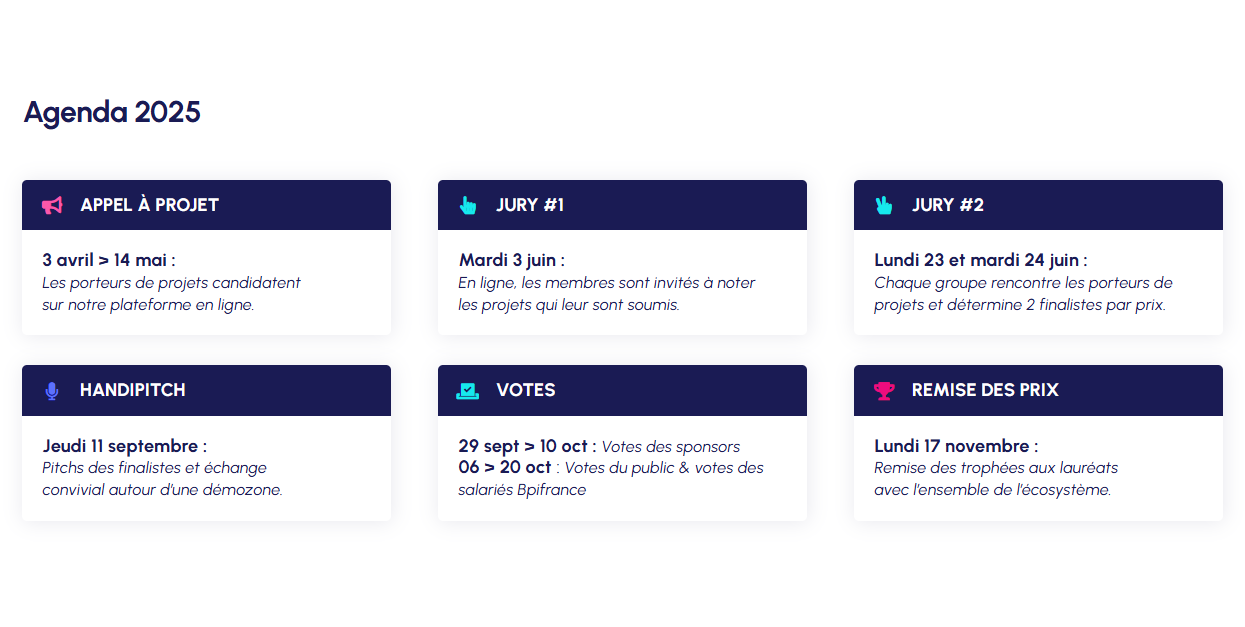Select the REMISE DES PRIX header
Viewport: 1245px width, 627px height.
(x=1038, y=391)
